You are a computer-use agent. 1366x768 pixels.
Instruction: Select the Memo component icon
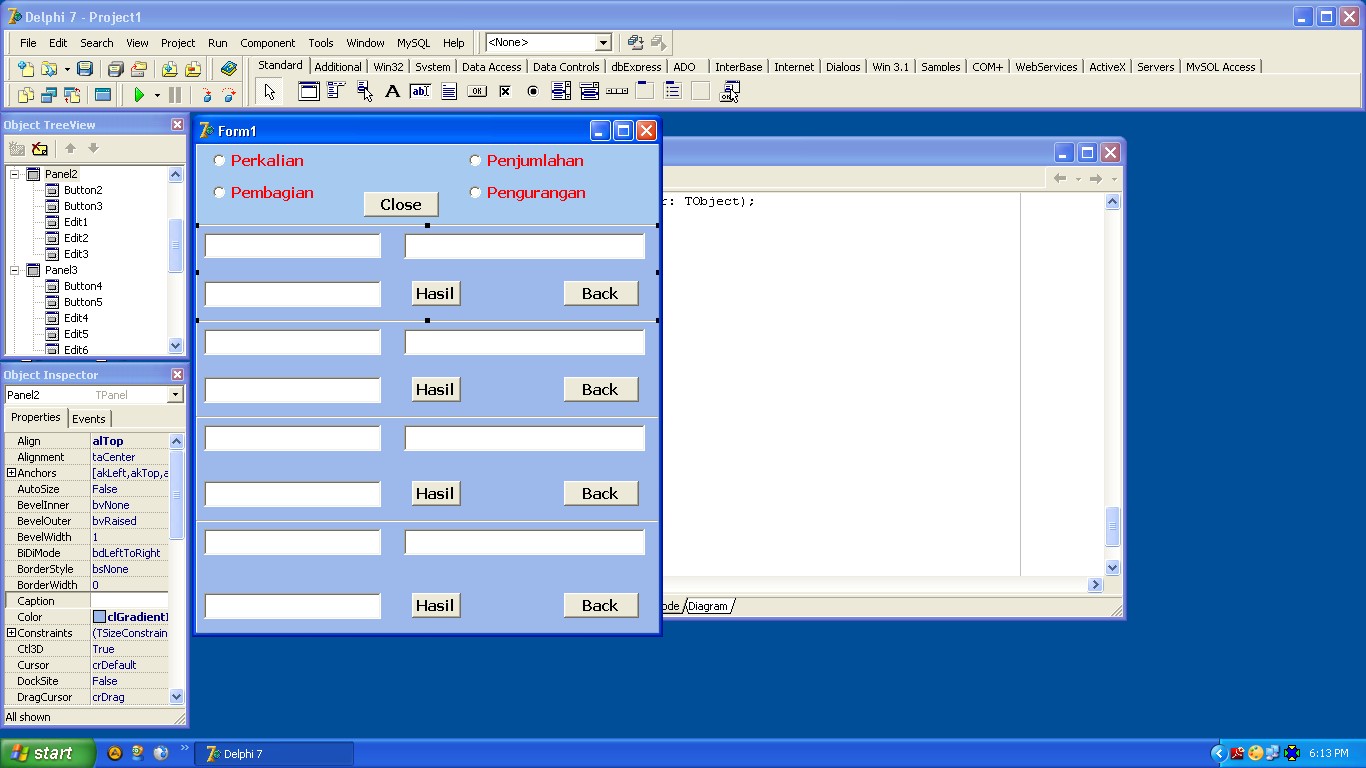click(x=449, y=91)
